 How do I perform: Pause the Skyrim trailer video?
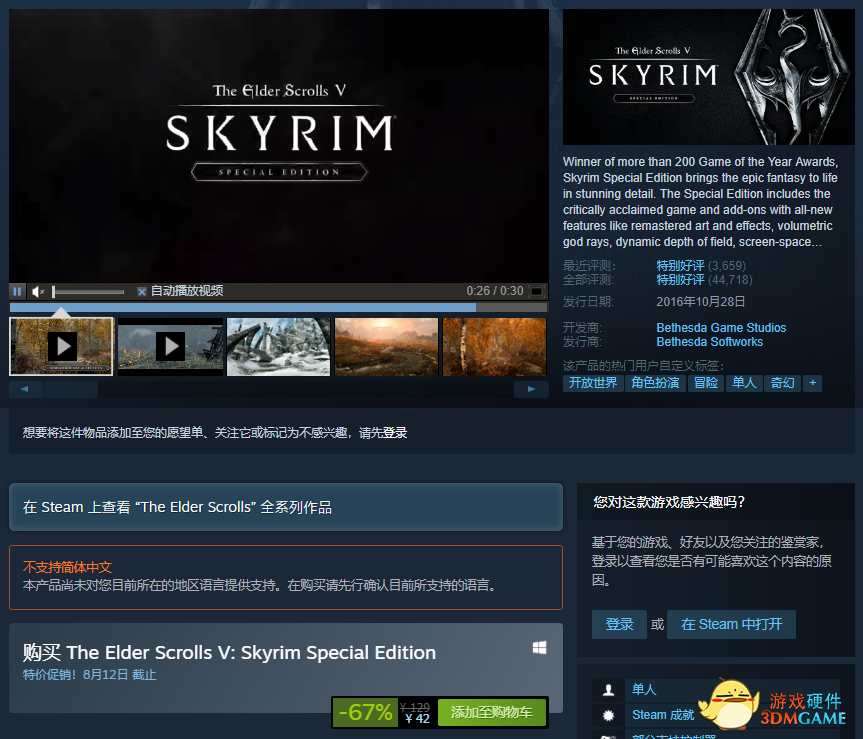pyautogui.click(x=17, y=291)
